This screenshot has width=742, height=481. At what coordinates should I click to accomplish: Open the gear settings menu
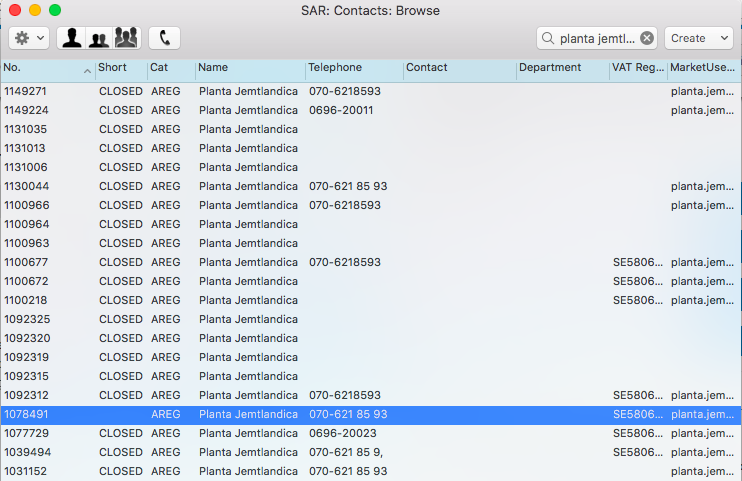(29, 38)
